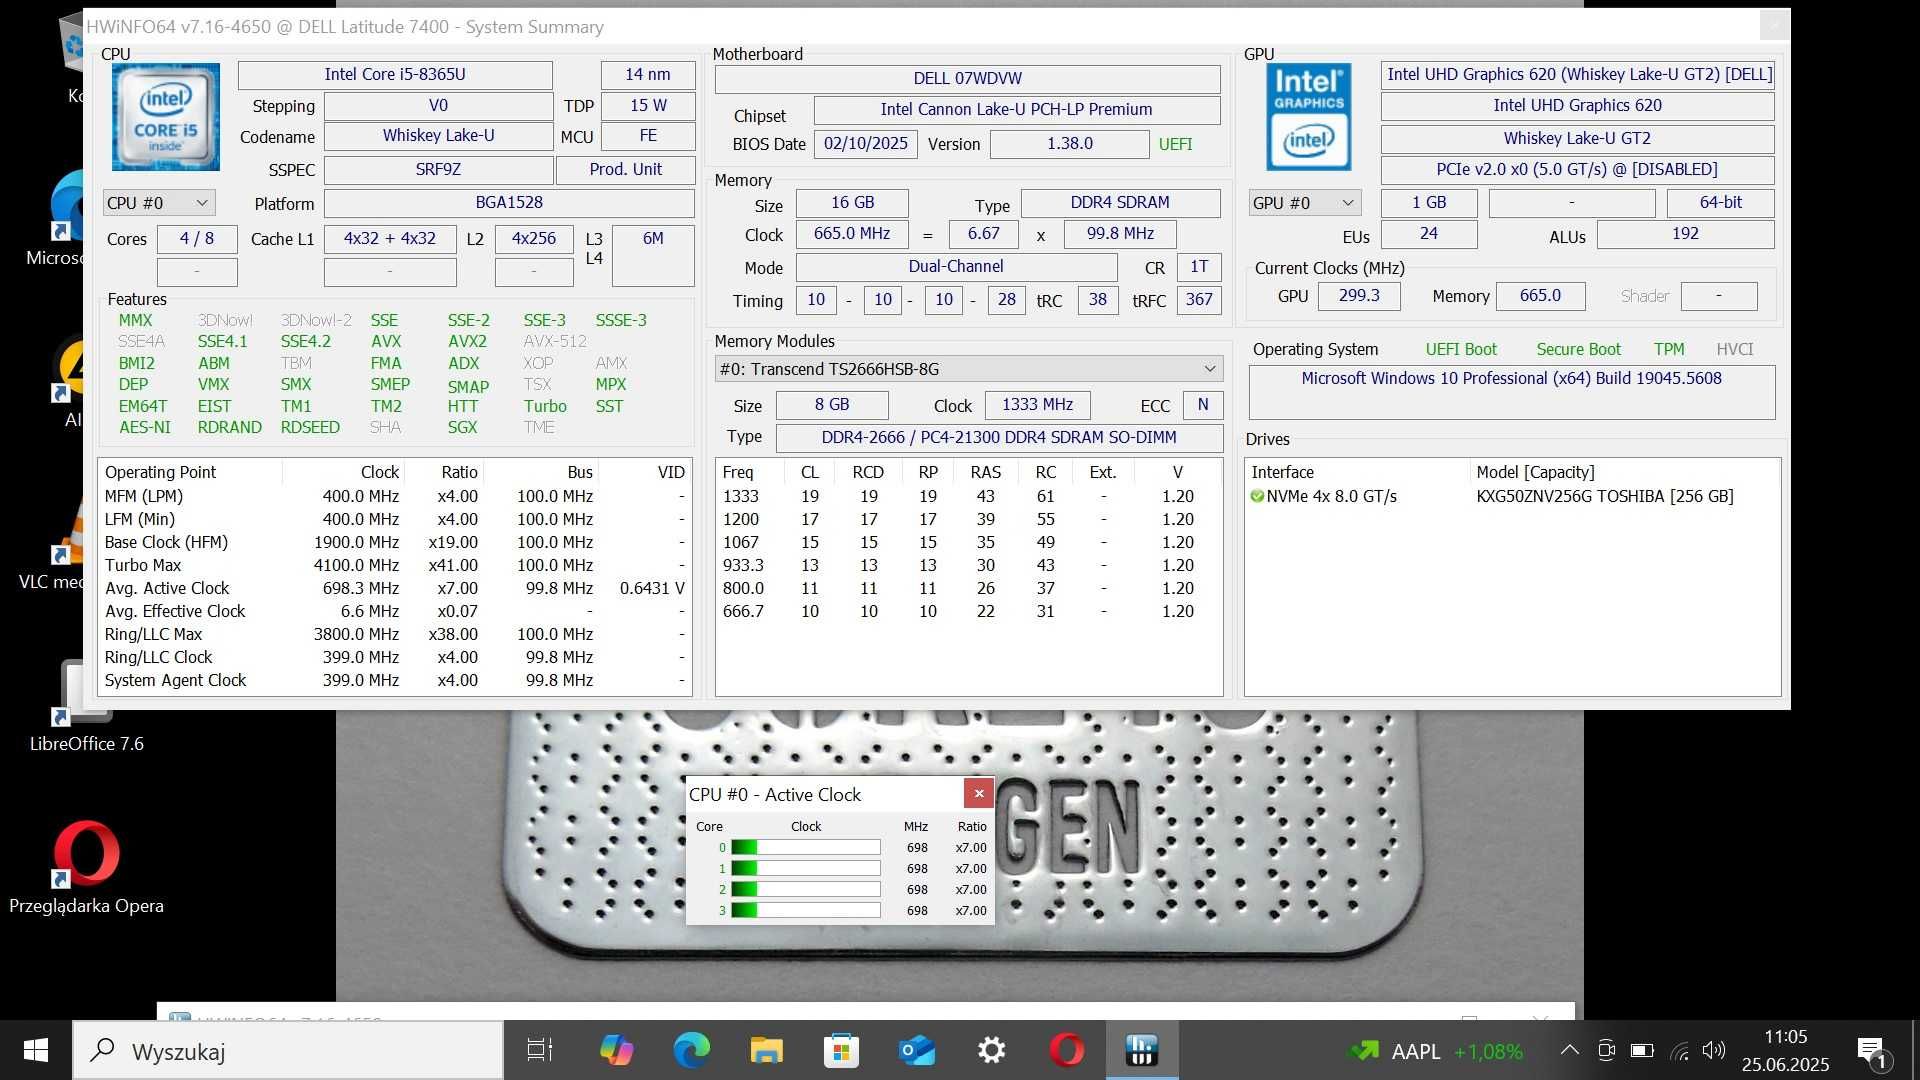Image resolution: width=1920 pixels, height=1080 pixels.
Task: Click the volume speaker tray icon
Action: point(1714,1050)
